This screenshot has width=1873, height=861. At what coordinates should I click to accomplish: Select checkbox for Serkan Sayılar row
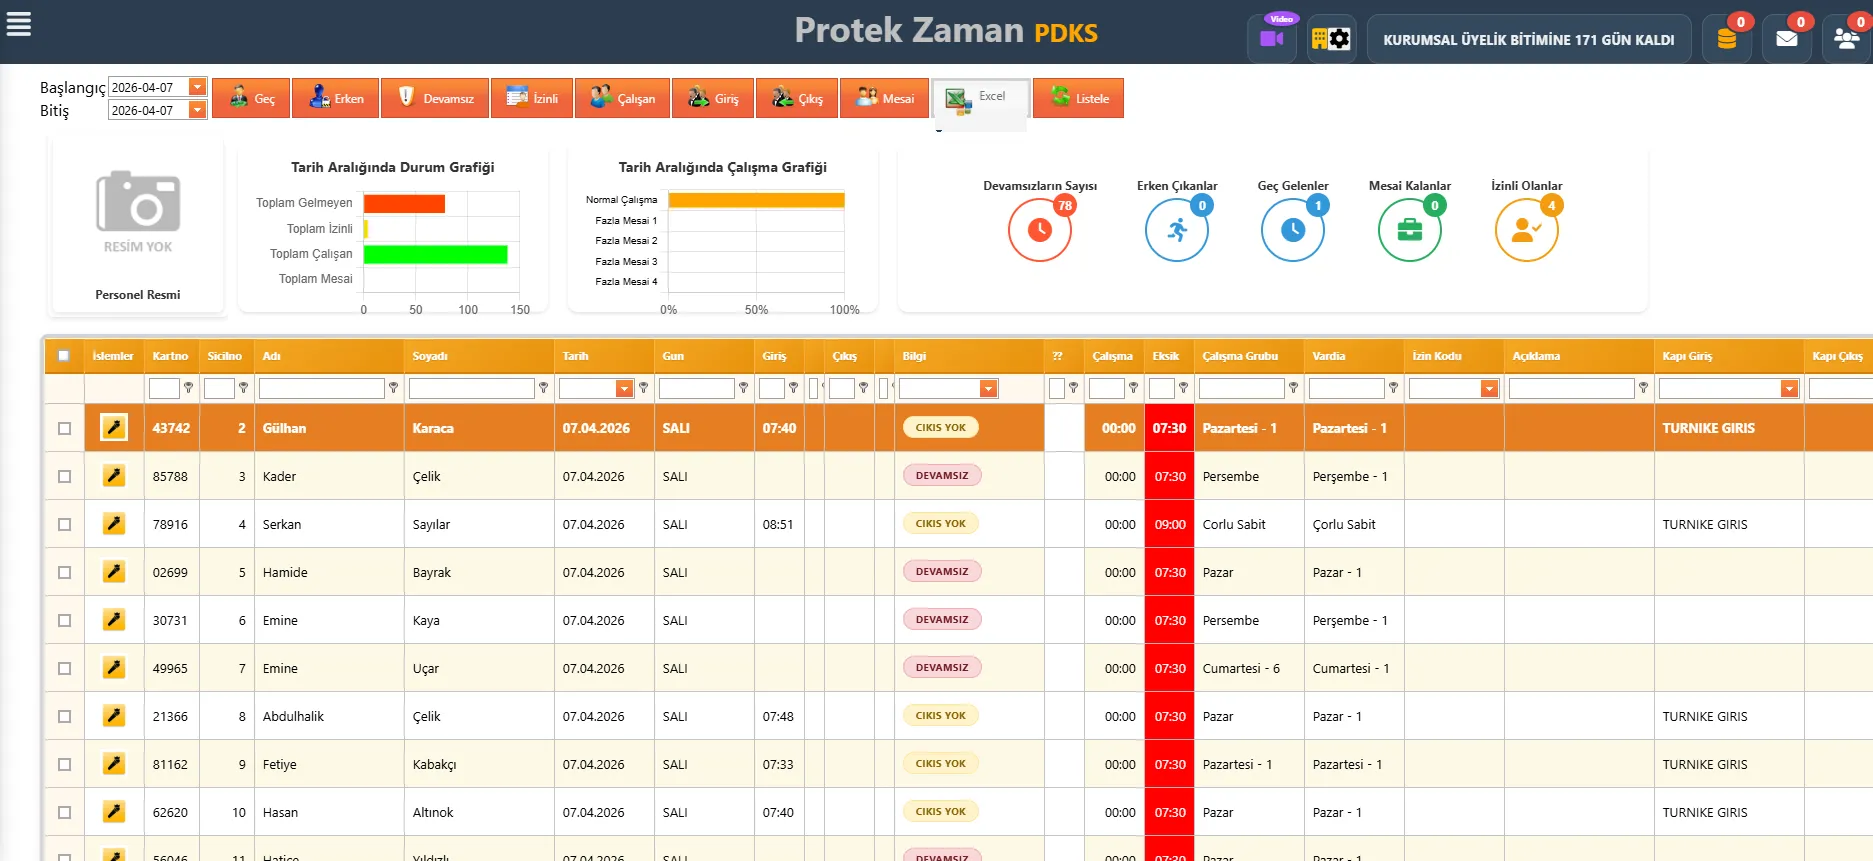[x=65, y=525]
